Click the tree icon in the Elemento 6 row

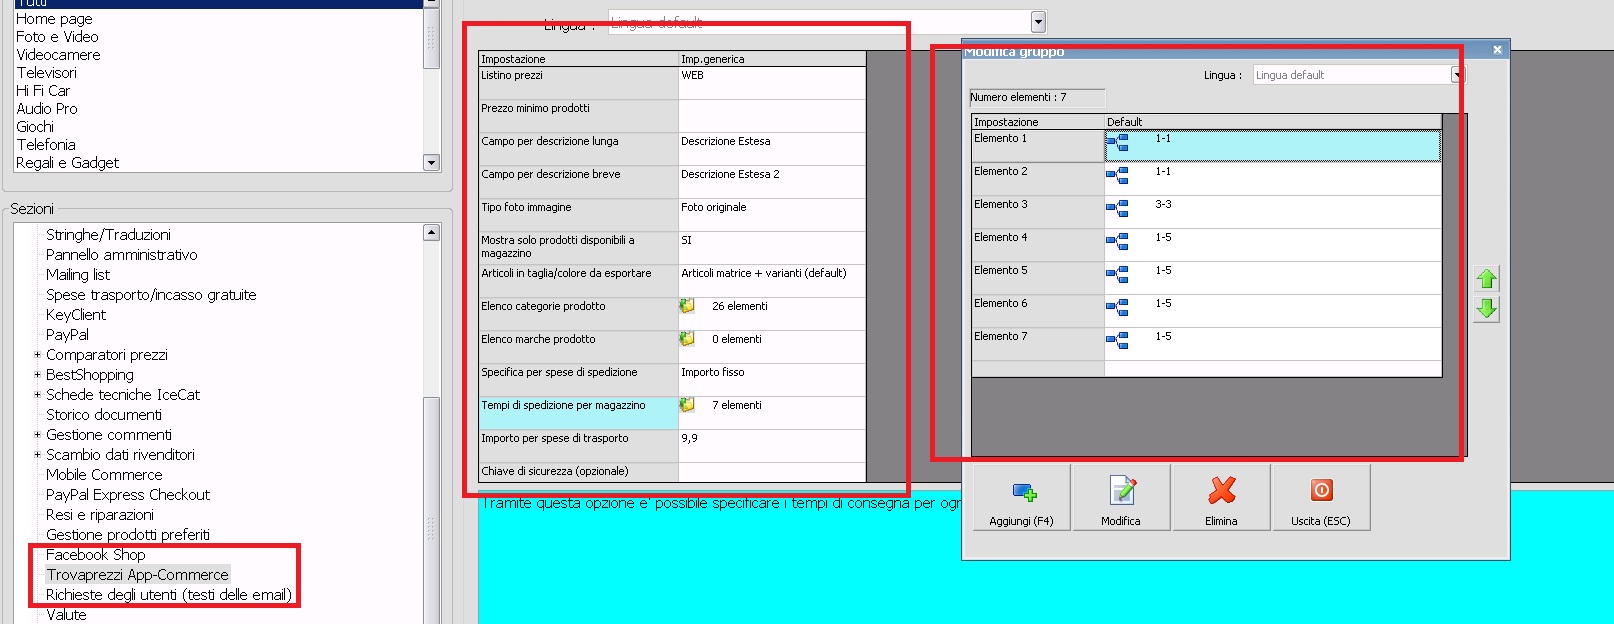click(x=1117, y=308)
